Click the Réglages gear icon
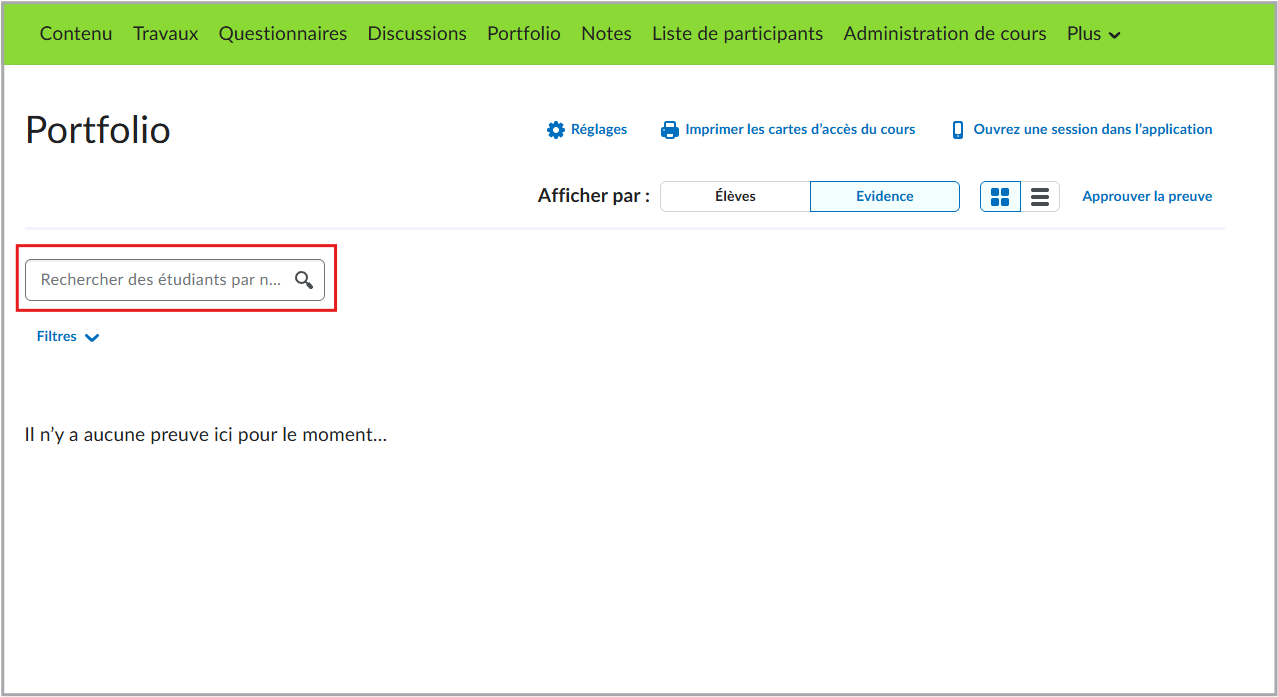 coord(556,130)
